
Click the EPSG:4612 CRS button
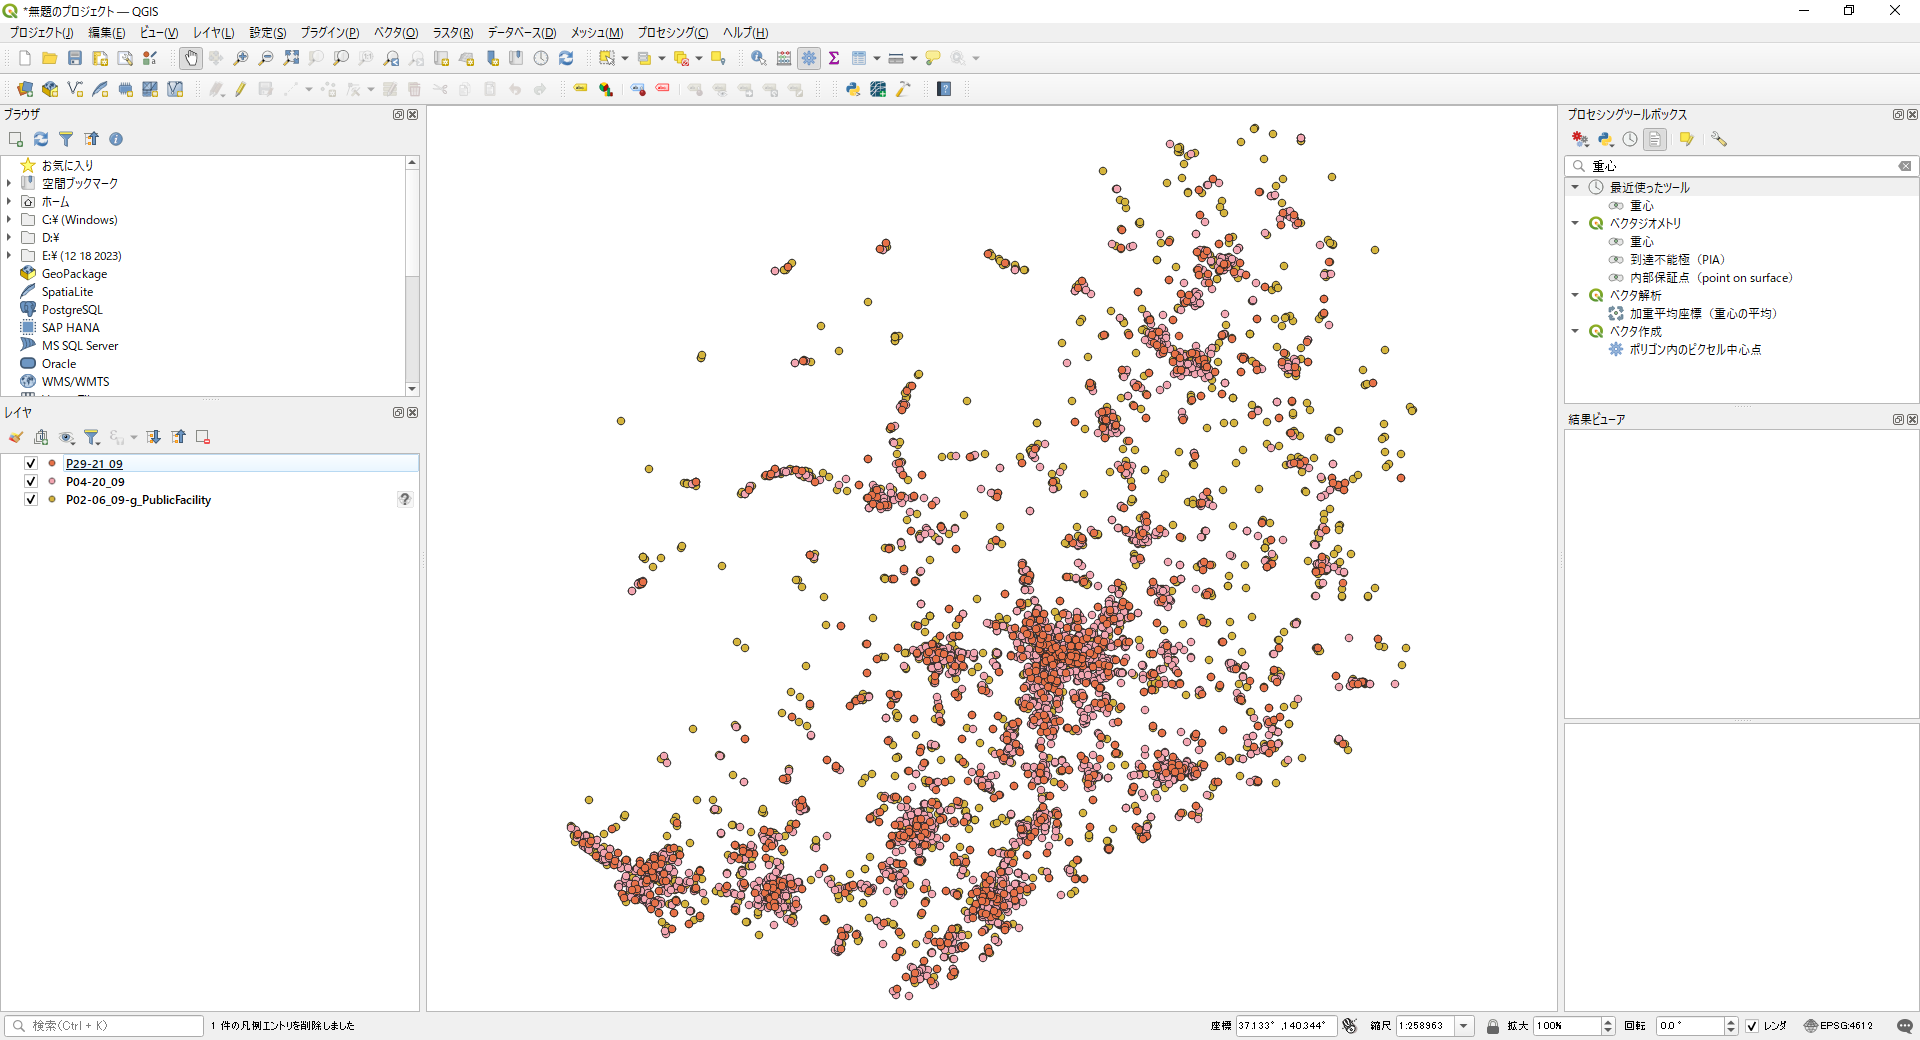1838,1026
